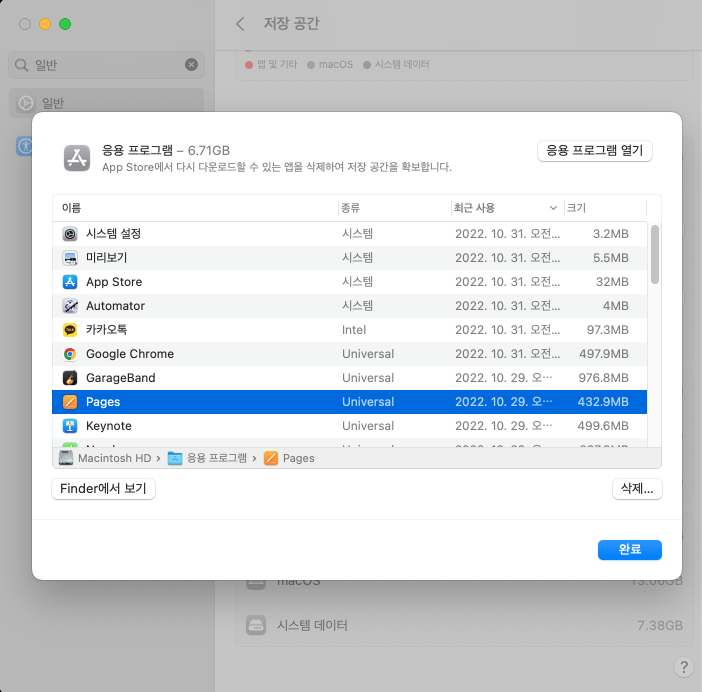Click the Pages icon in path bar

(271, 458)
